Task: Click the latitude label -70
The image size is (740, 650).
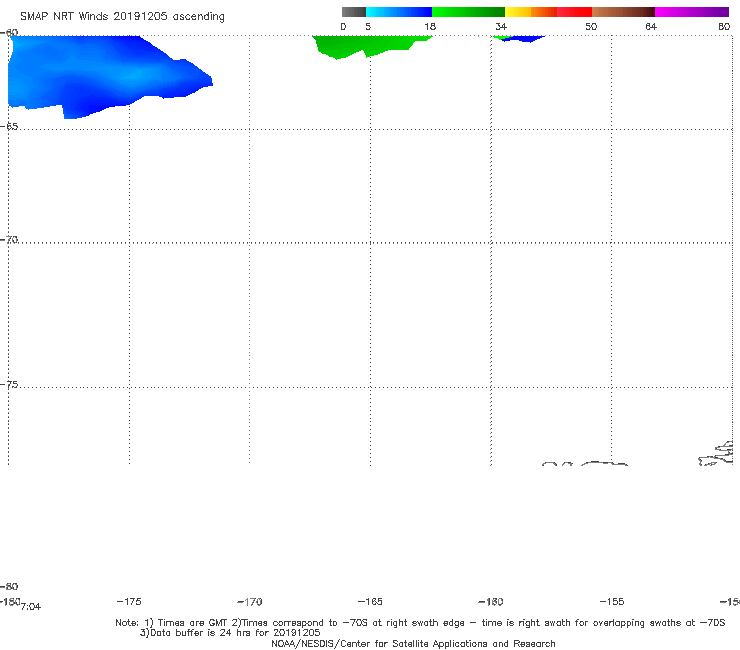Action: tap(9, 240)
